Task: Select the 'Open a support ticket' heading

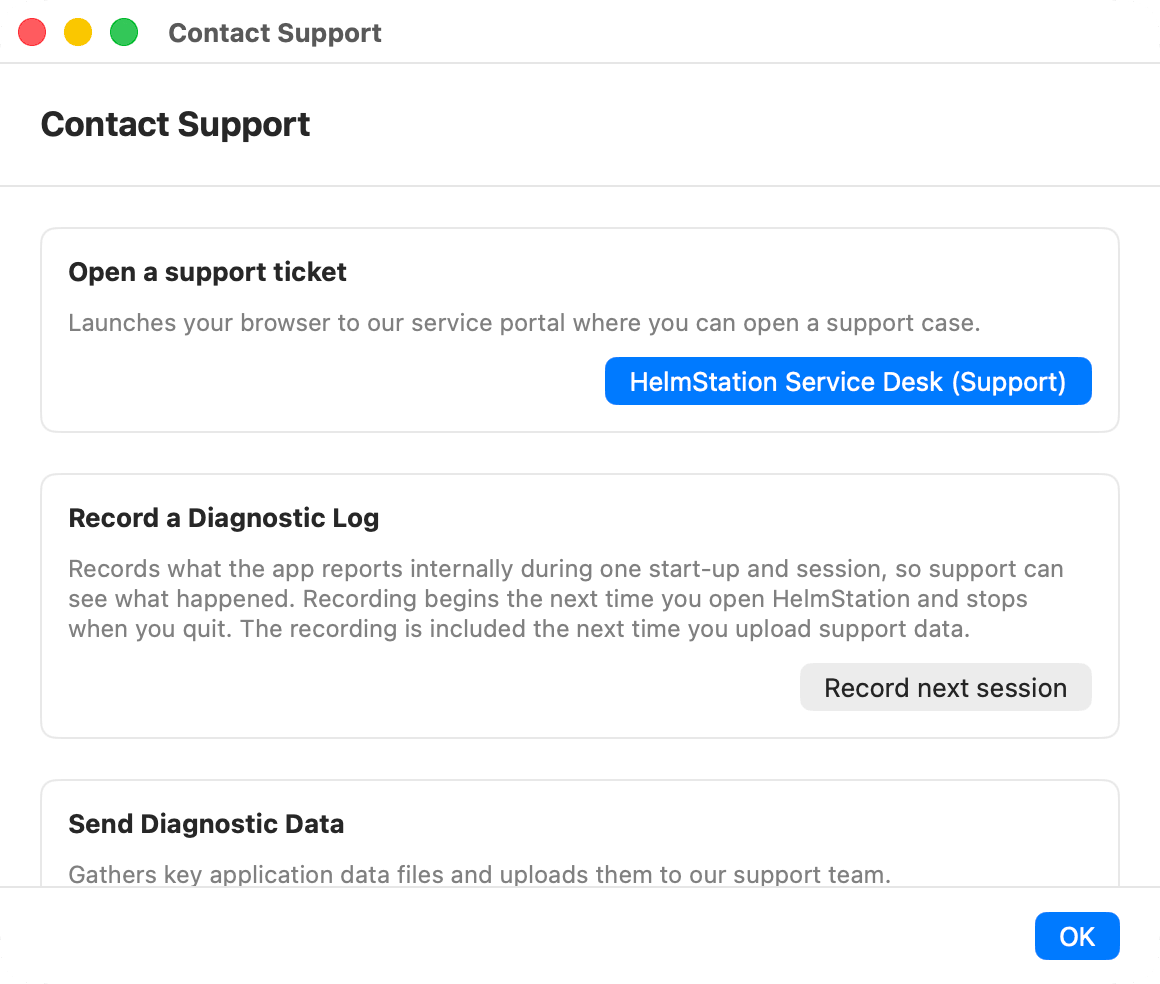Action: coord(207,272)
